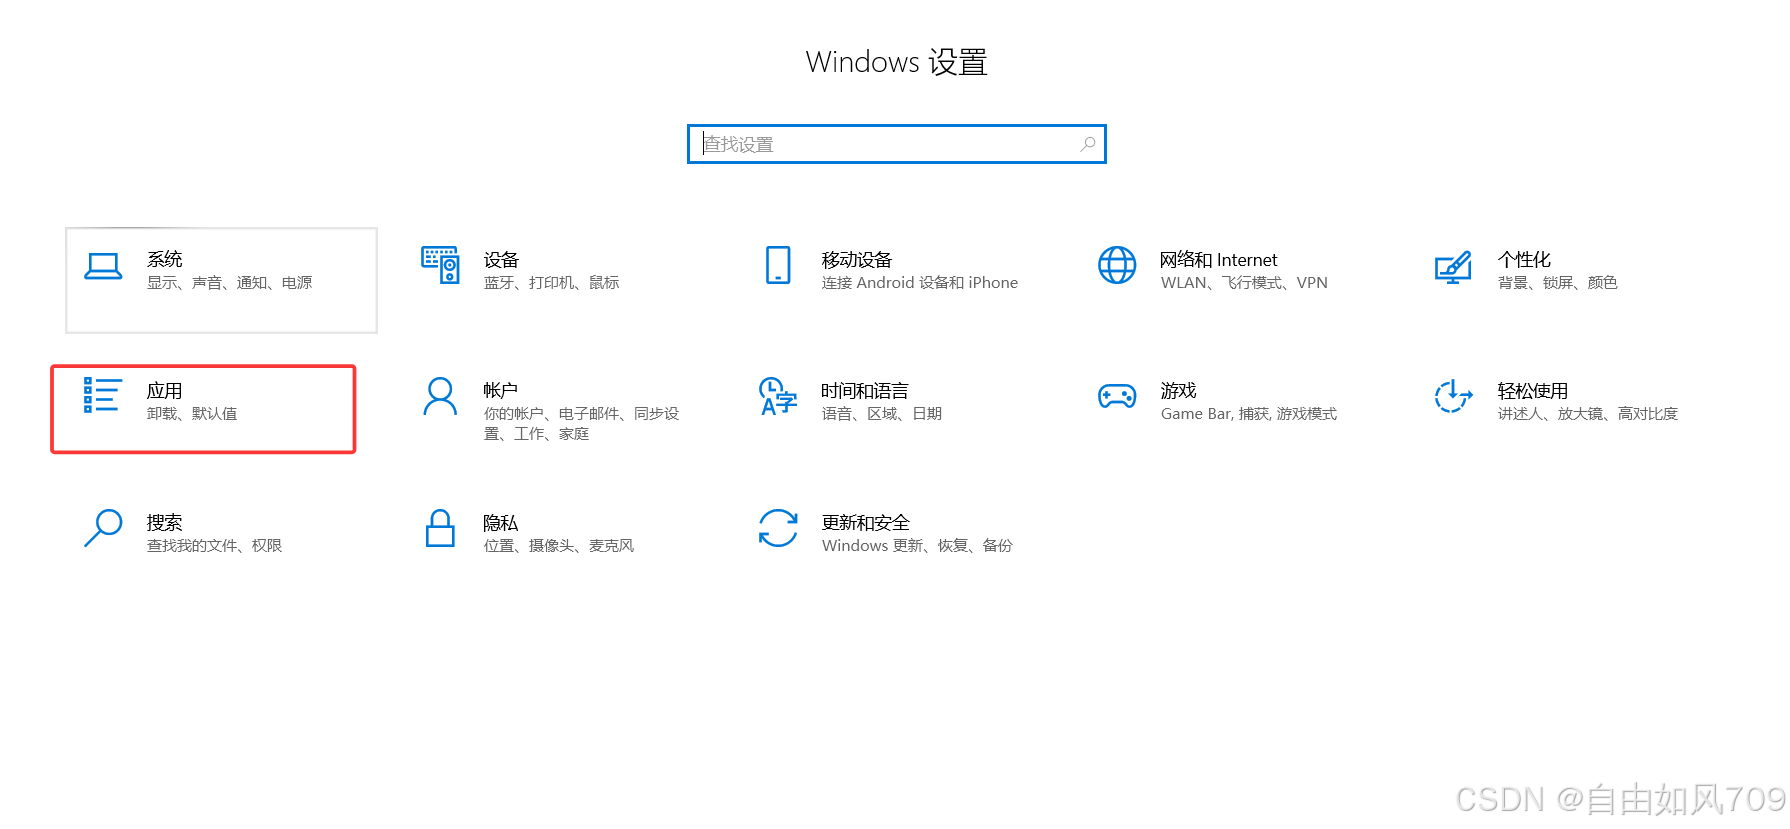Screen dimensions: 1790x829
Task: Open 时间和语言 settings title
Action: (x=865, y=390)
